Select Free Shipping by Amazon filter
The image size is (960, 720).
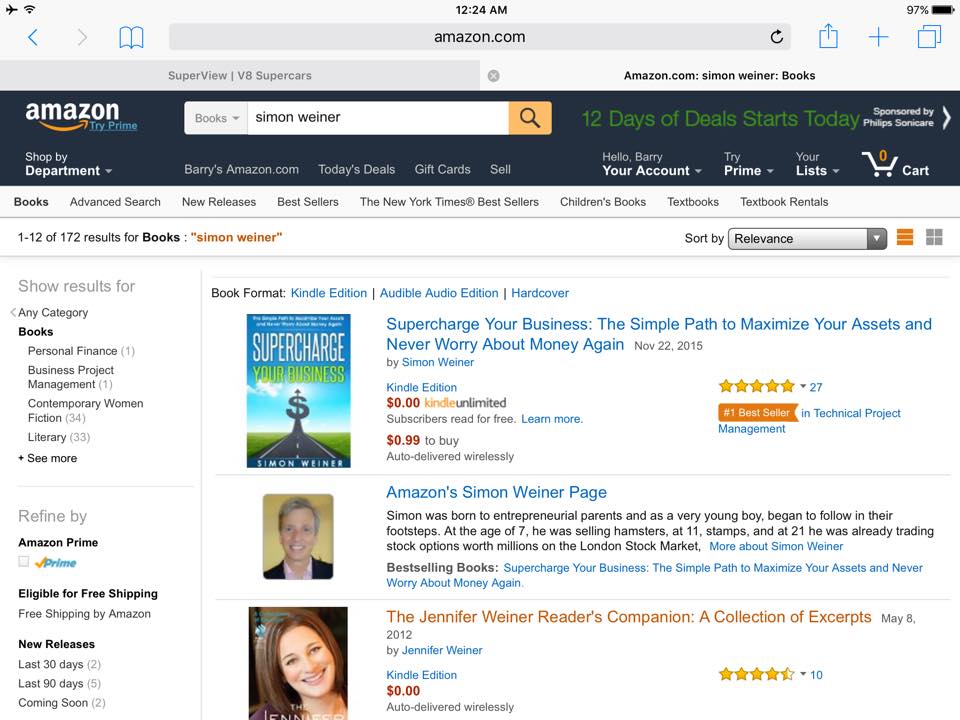point(84,613)
